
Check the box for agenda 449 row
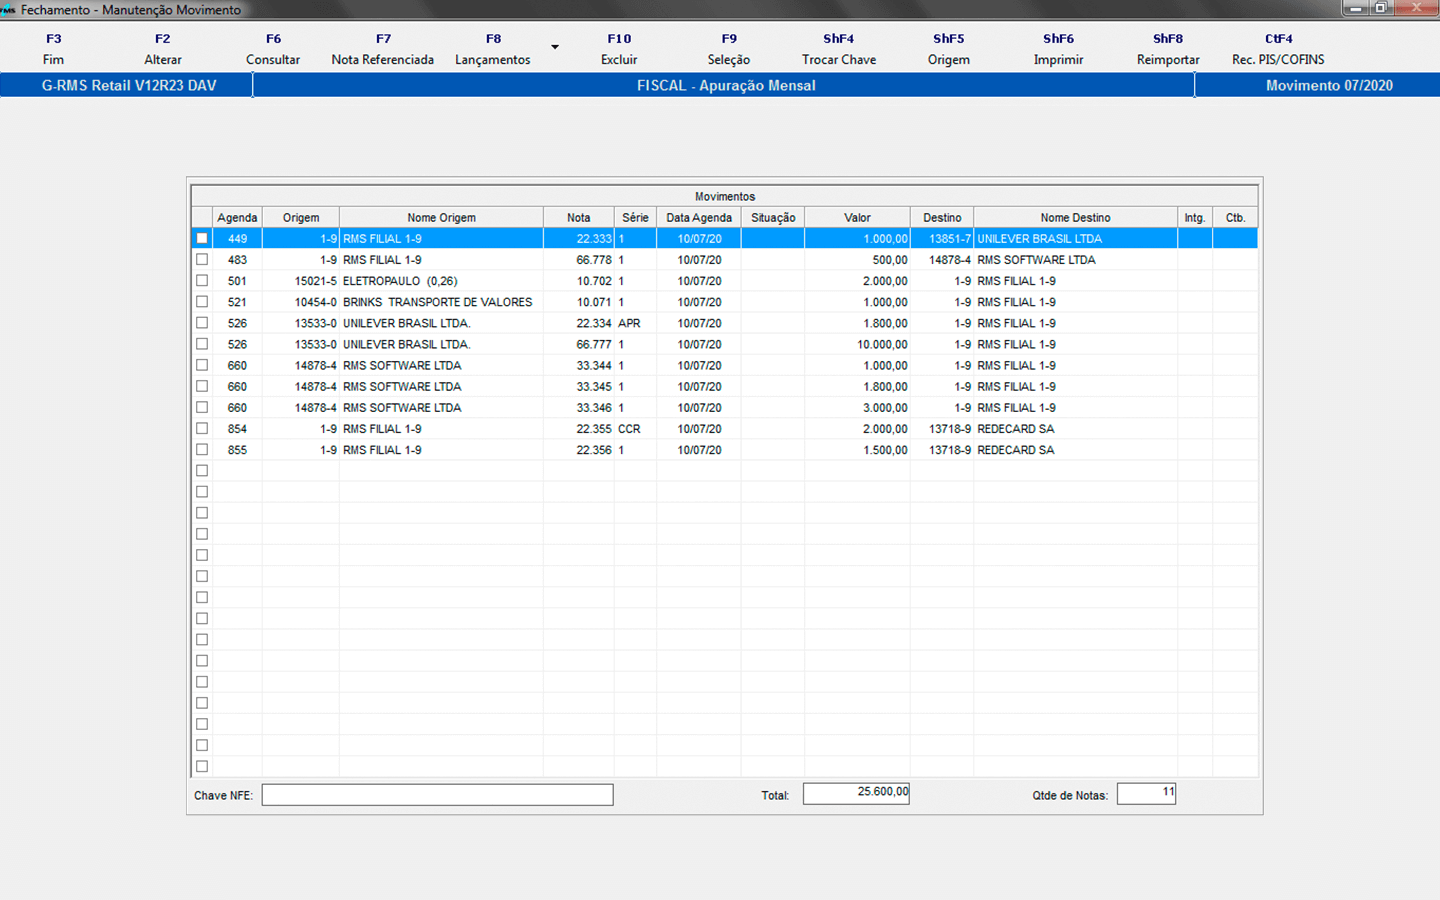202,239
